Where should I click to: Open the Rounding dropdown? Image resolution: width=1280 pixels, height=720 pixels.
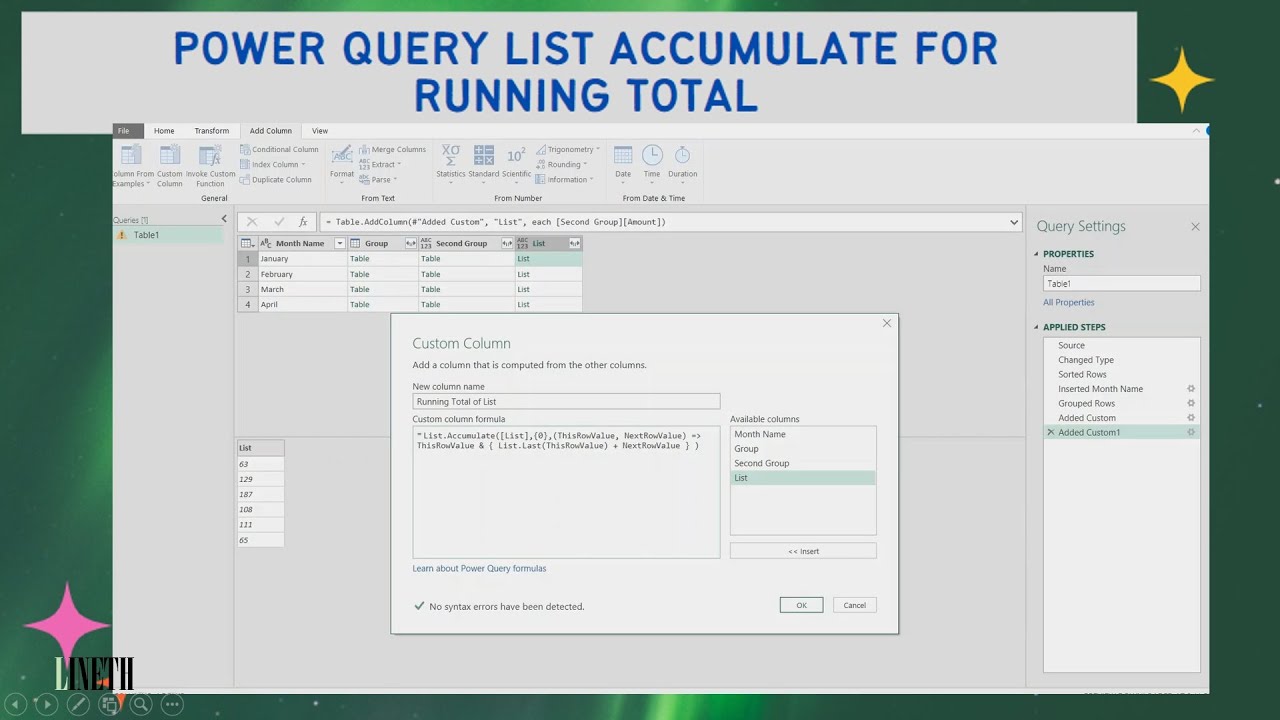(562, 165)
